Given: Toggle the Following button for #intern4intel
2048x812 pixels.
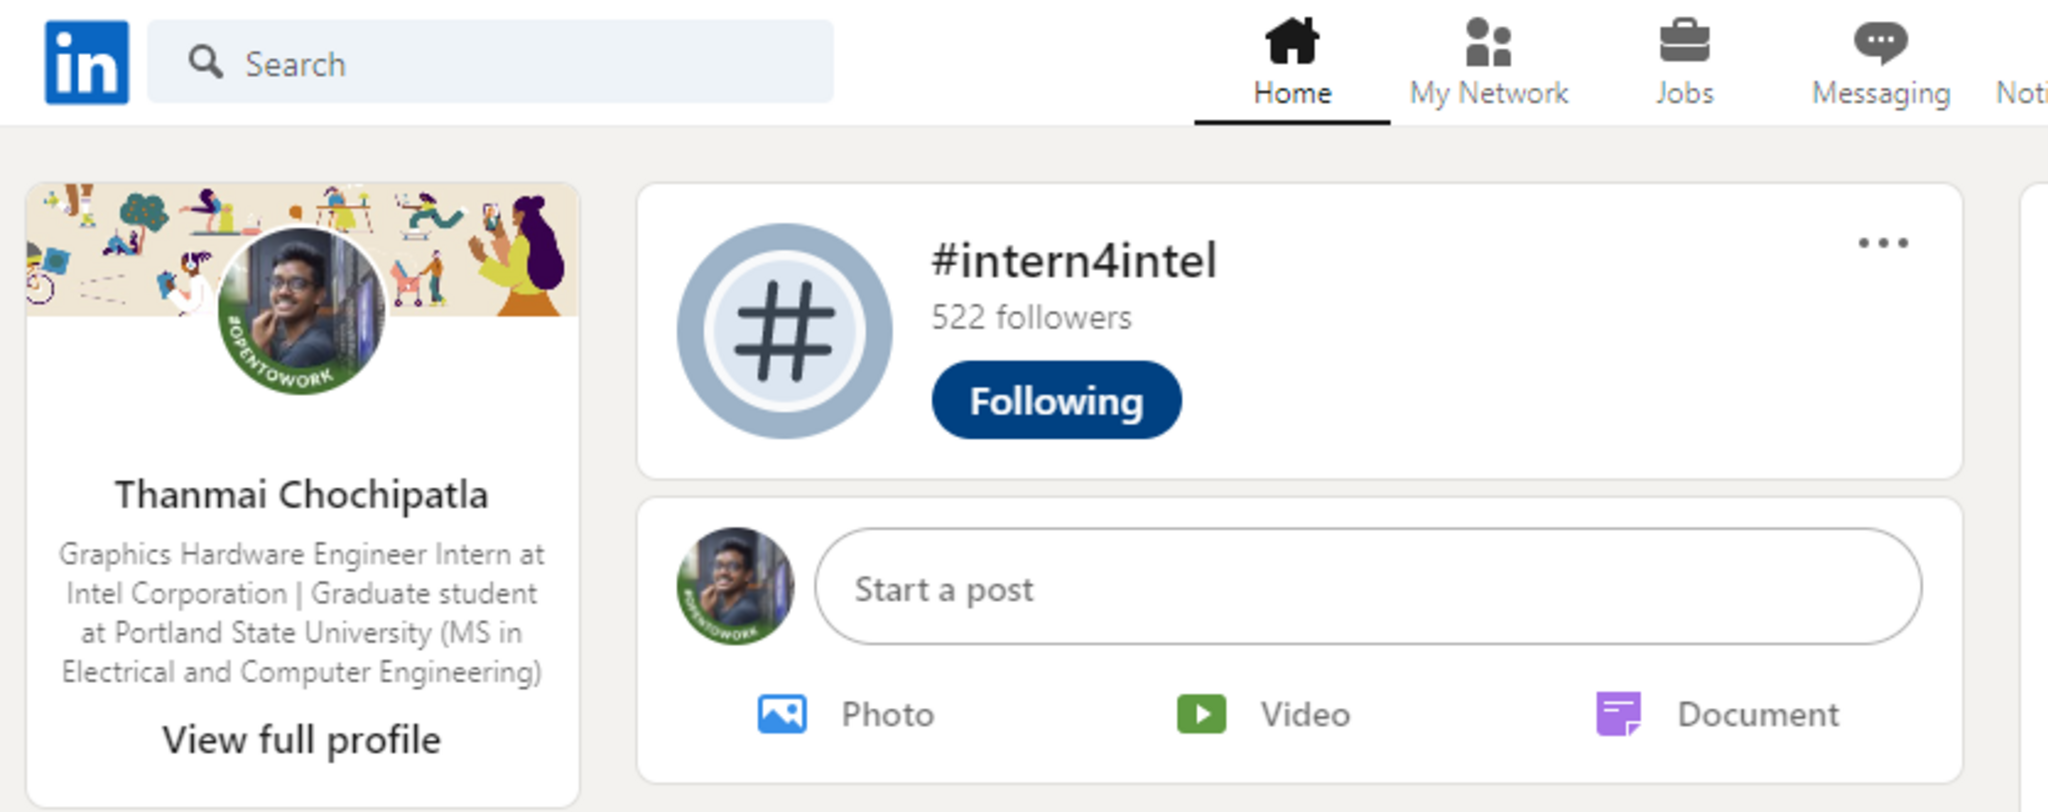Looking at the screenshot, I should pos(1056,400).
